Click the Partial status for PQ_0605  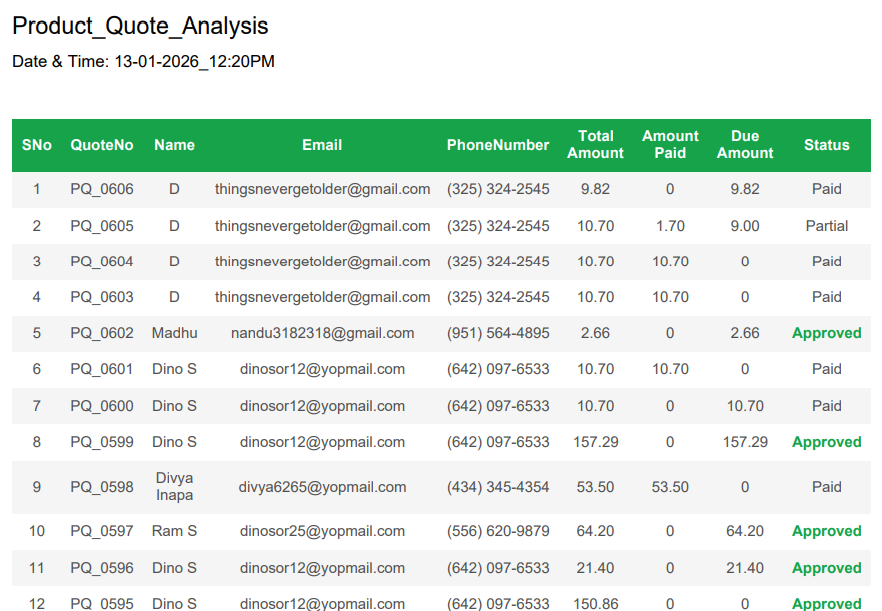click(826, 226)
